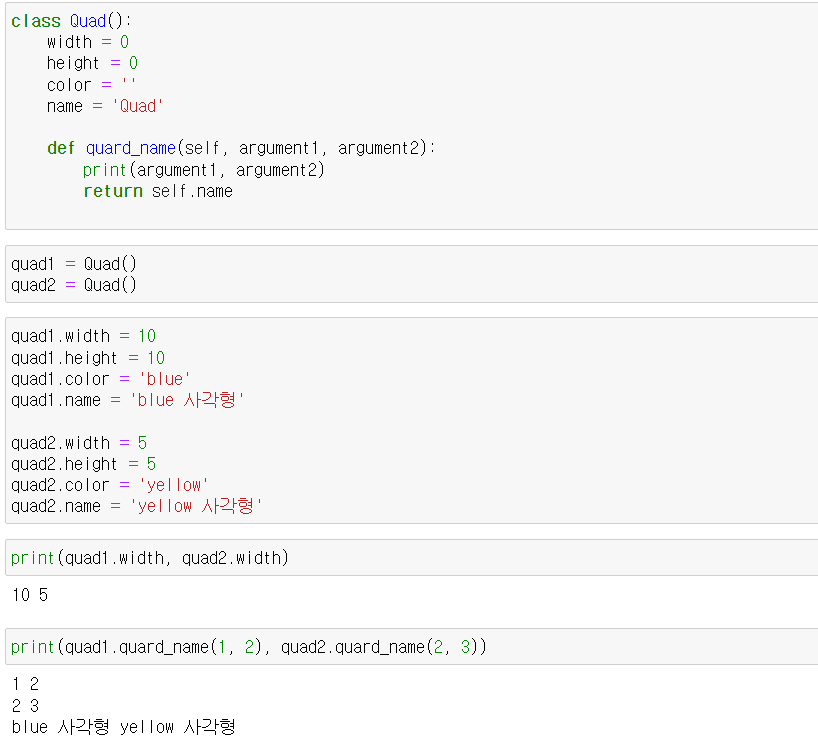Click the '10 5' output text
Viewport: 818px width, 751px height.
[x=30, y=595]
